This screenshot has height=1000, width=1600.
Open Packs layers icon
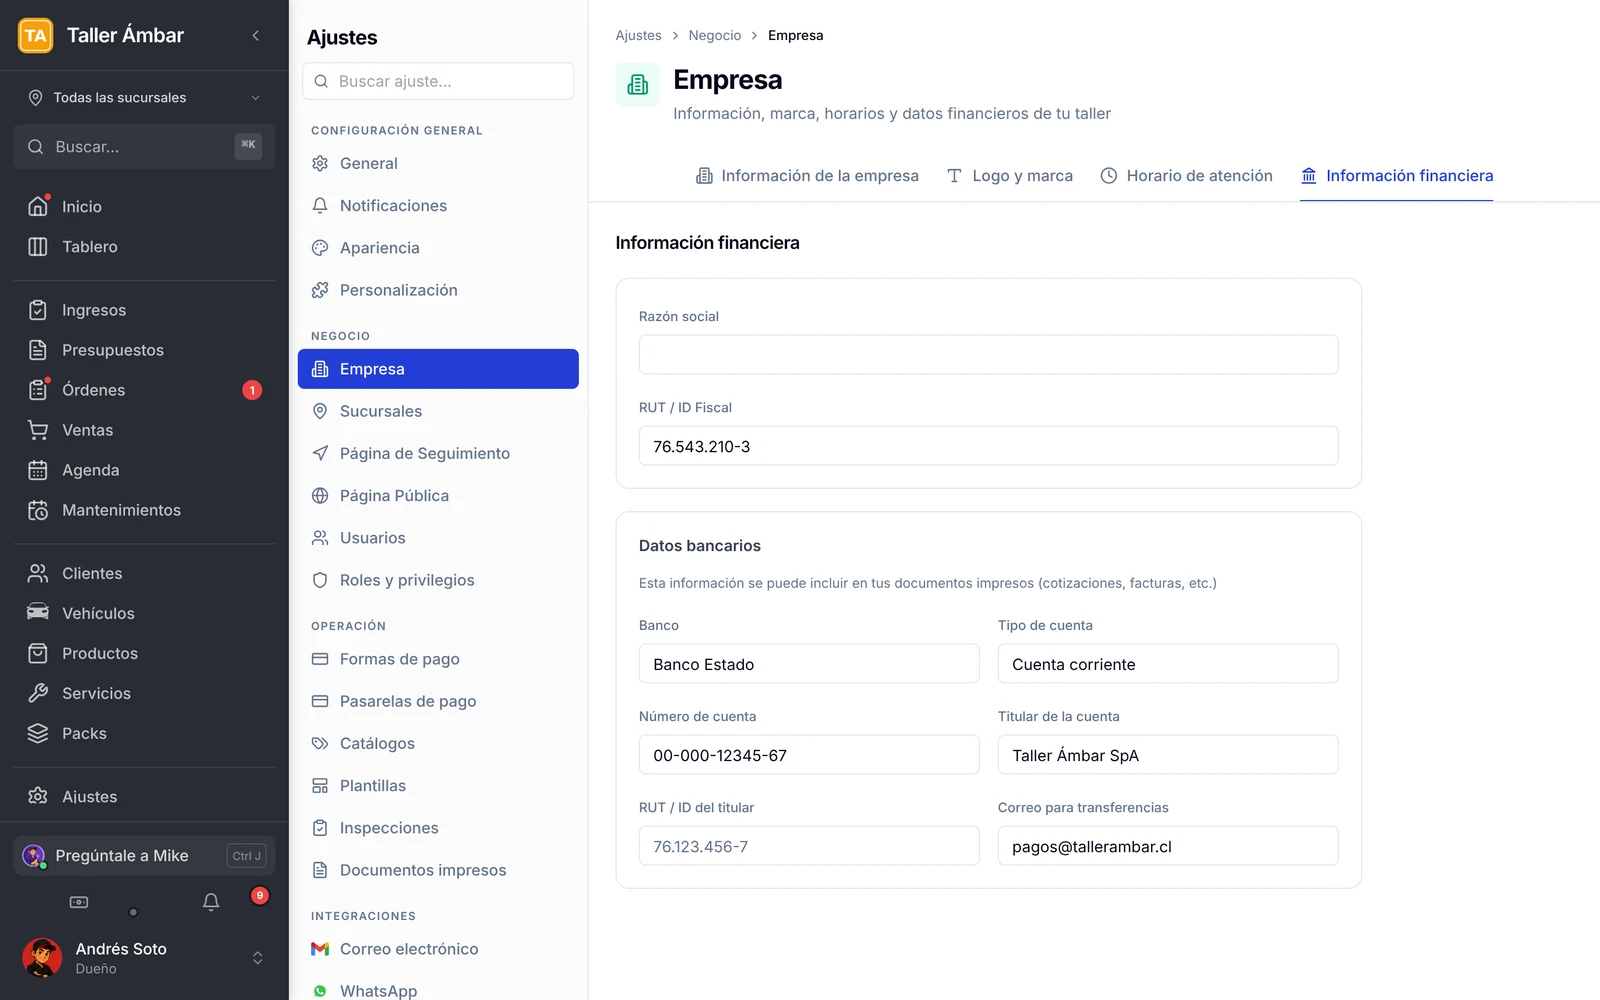[x=38, y=733]
